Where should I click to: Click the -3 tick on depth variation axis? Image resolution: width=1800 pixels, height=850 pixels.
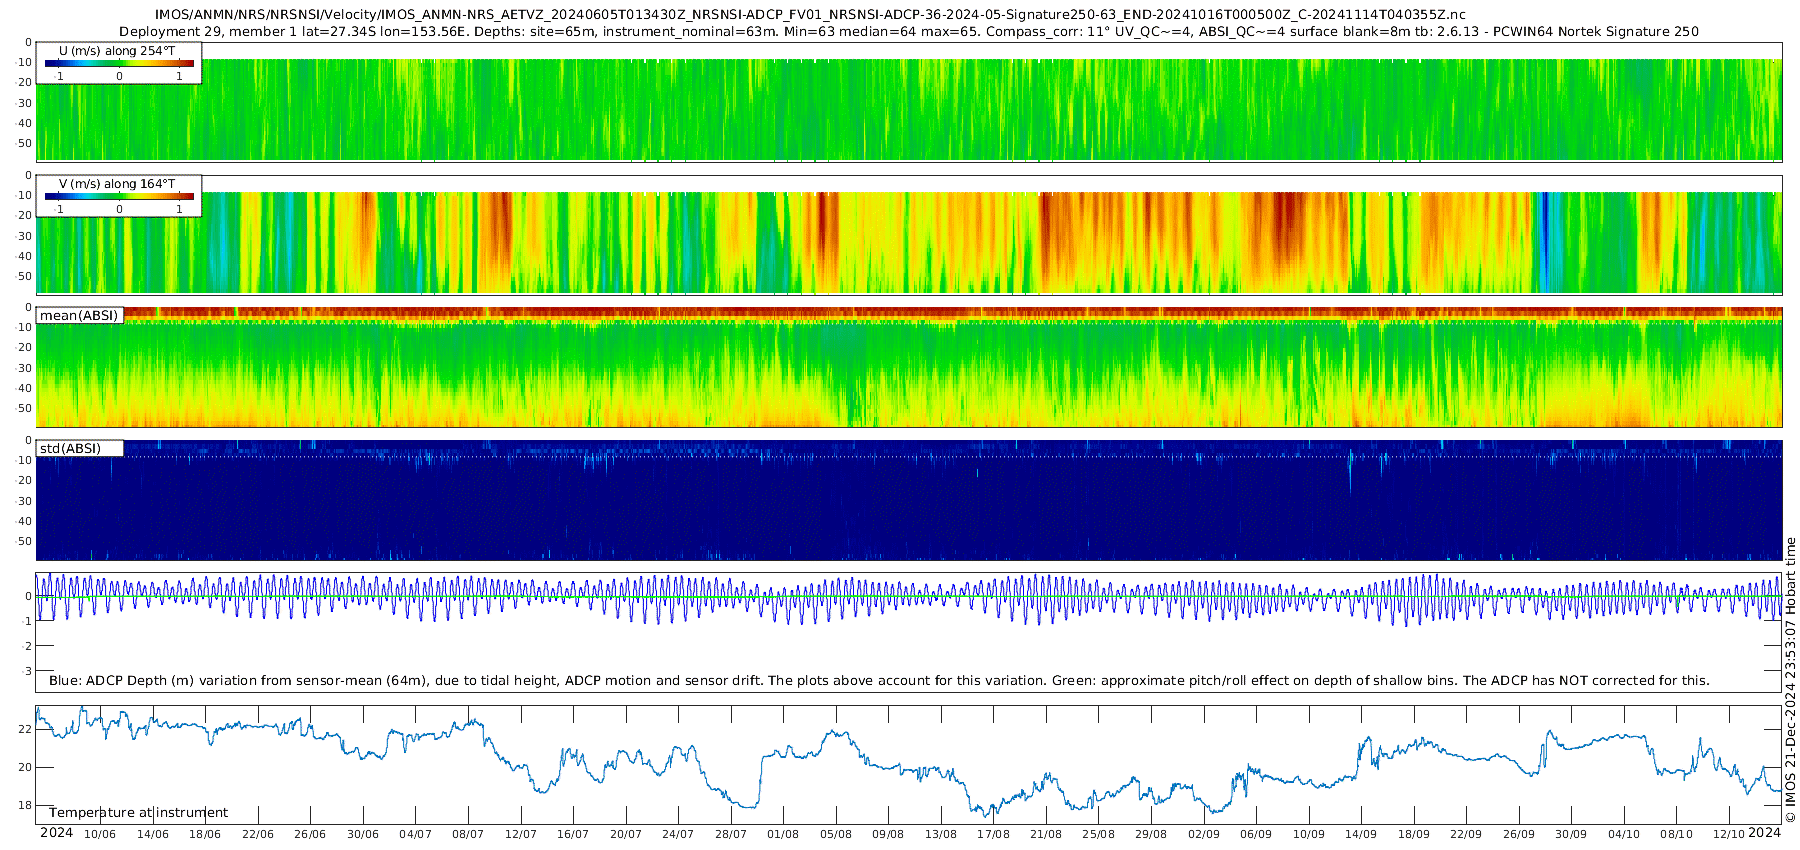(27, 672)
